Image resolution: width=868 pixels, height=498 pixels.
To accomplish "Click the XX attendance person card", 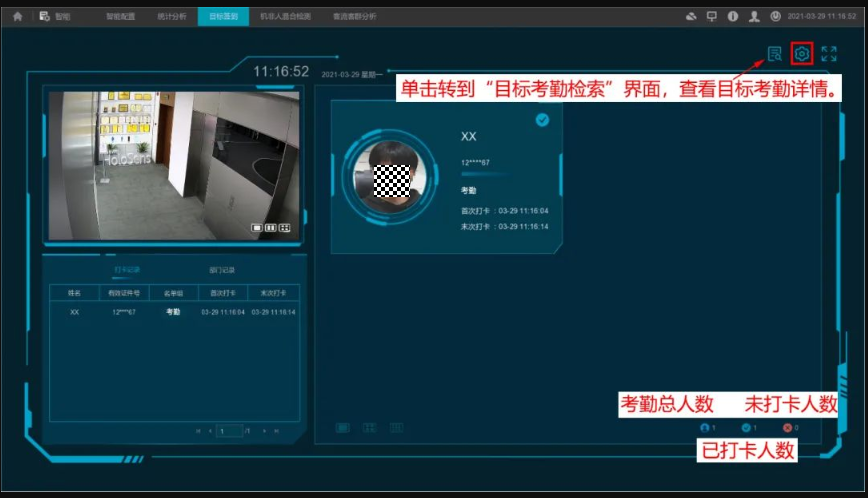I will click(447, 176).
